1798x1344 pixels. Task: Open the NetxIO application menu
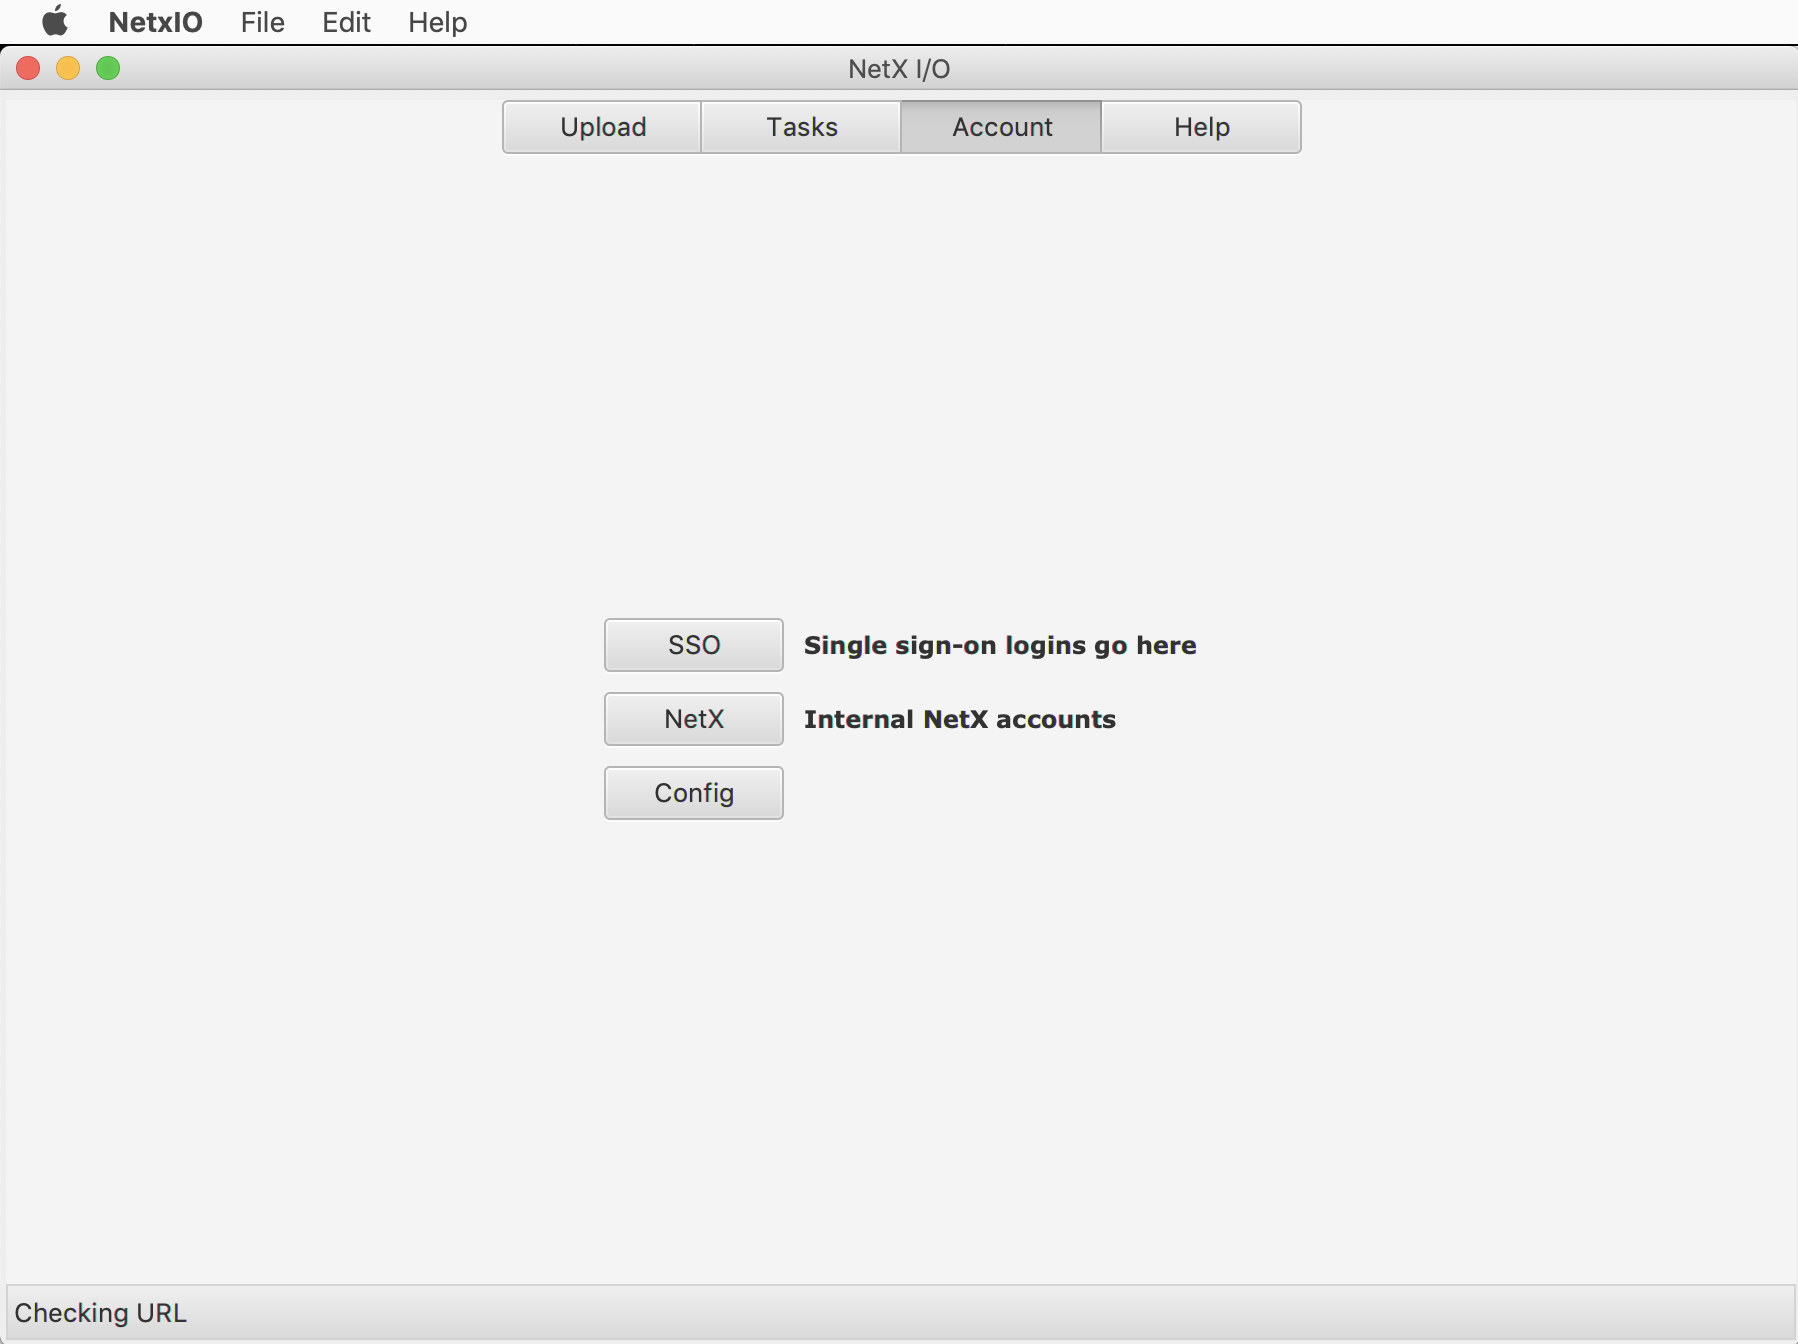[155, 22]
